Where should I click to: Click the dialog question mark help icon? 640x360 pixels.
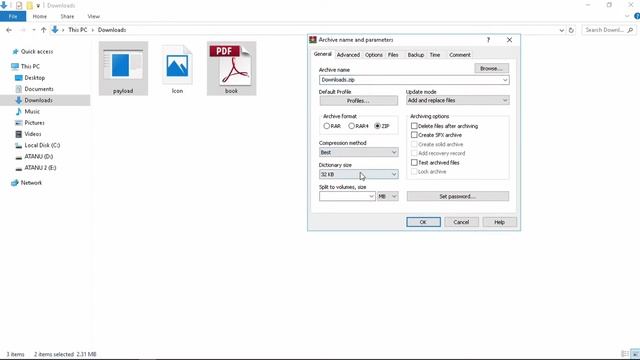[x=488, y=40]
